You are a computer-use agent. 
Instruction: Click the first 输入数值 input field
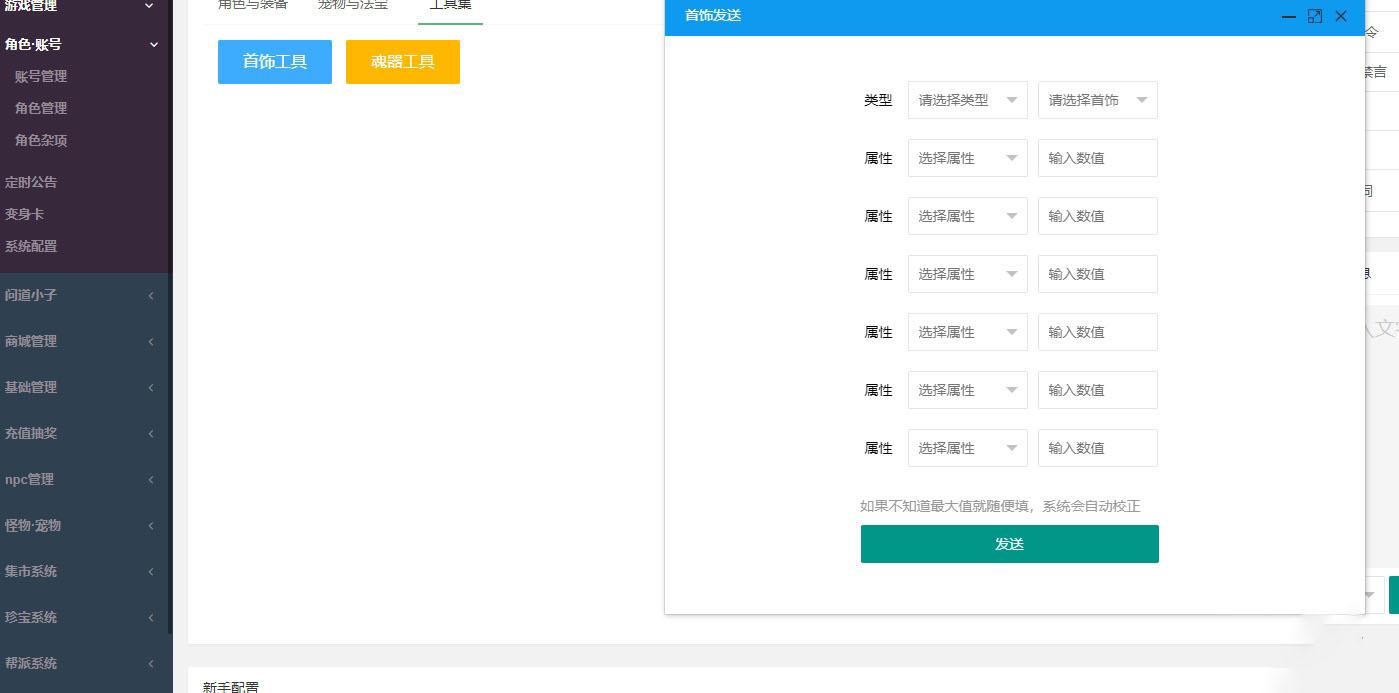pyautogui.click(x=1097, y=158)
